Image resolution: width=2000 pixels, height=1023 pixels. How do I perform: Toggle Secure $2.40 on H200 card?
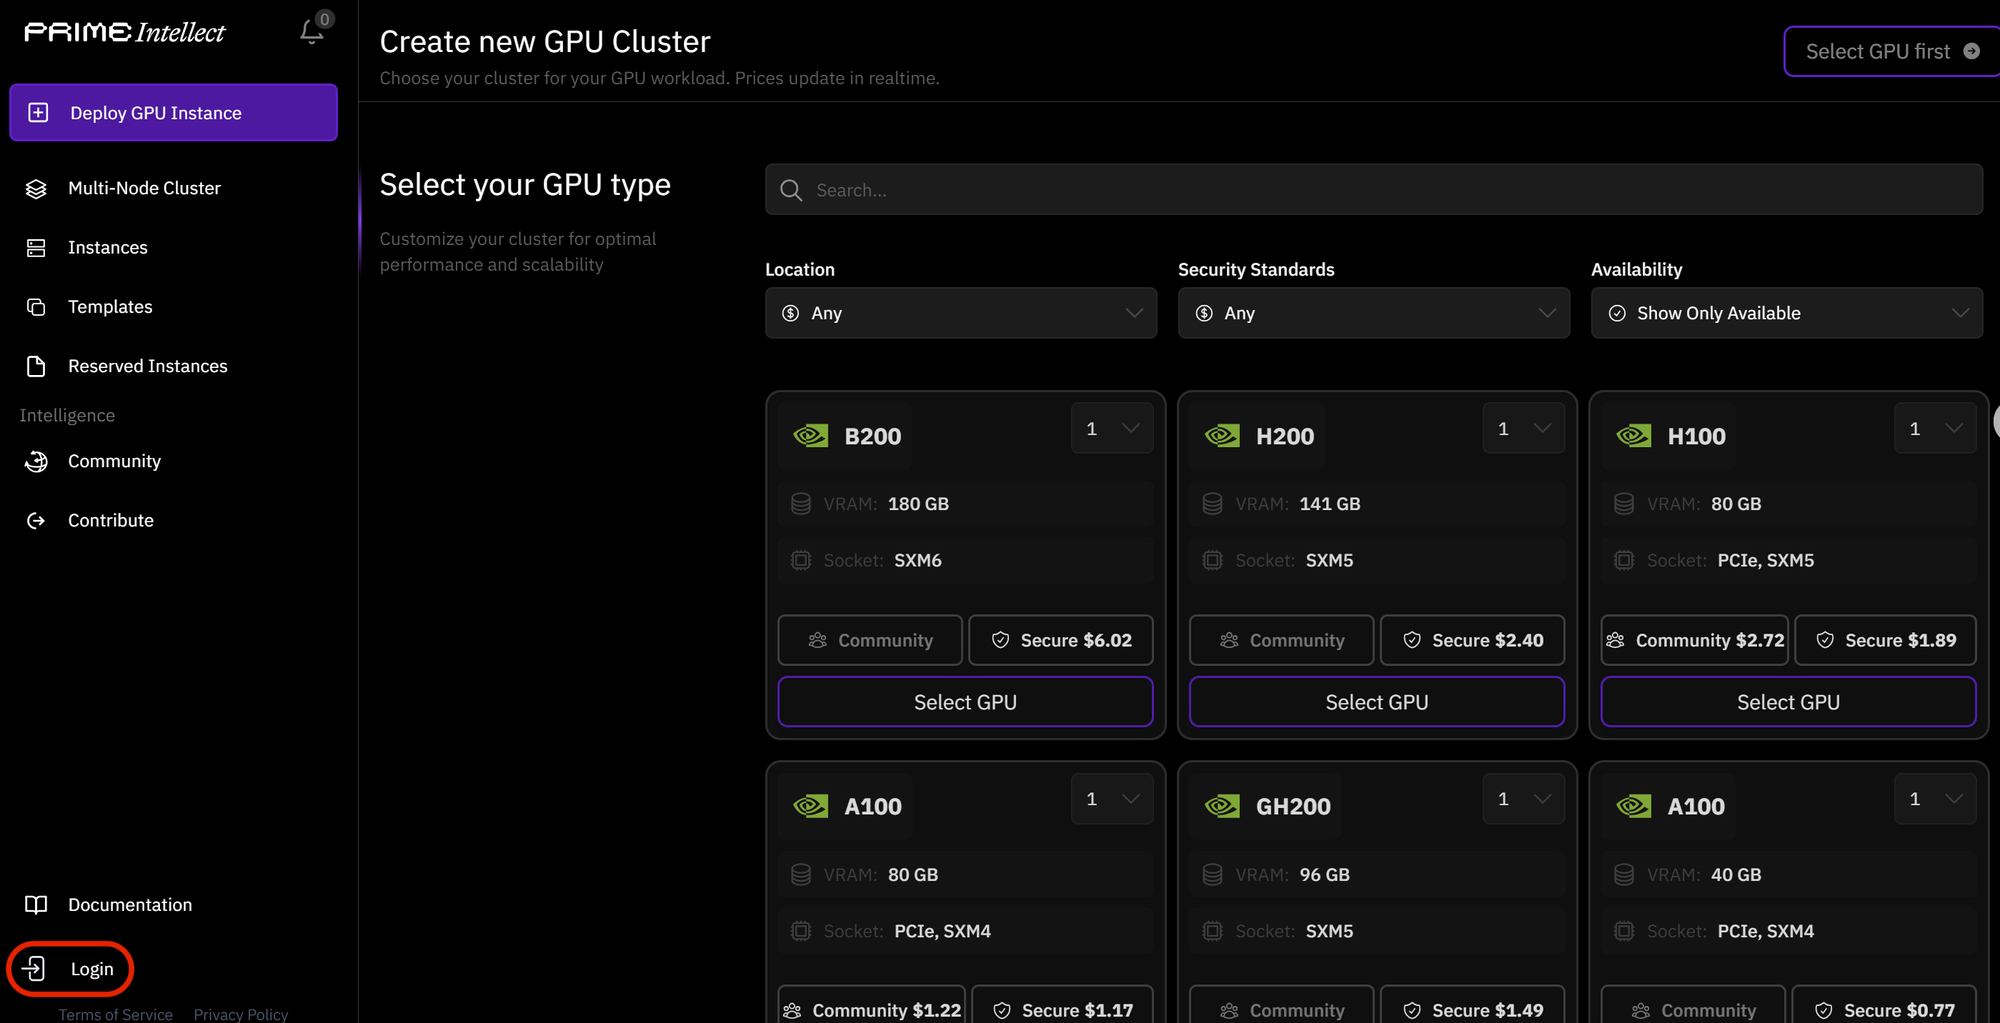pos(1472,640)
